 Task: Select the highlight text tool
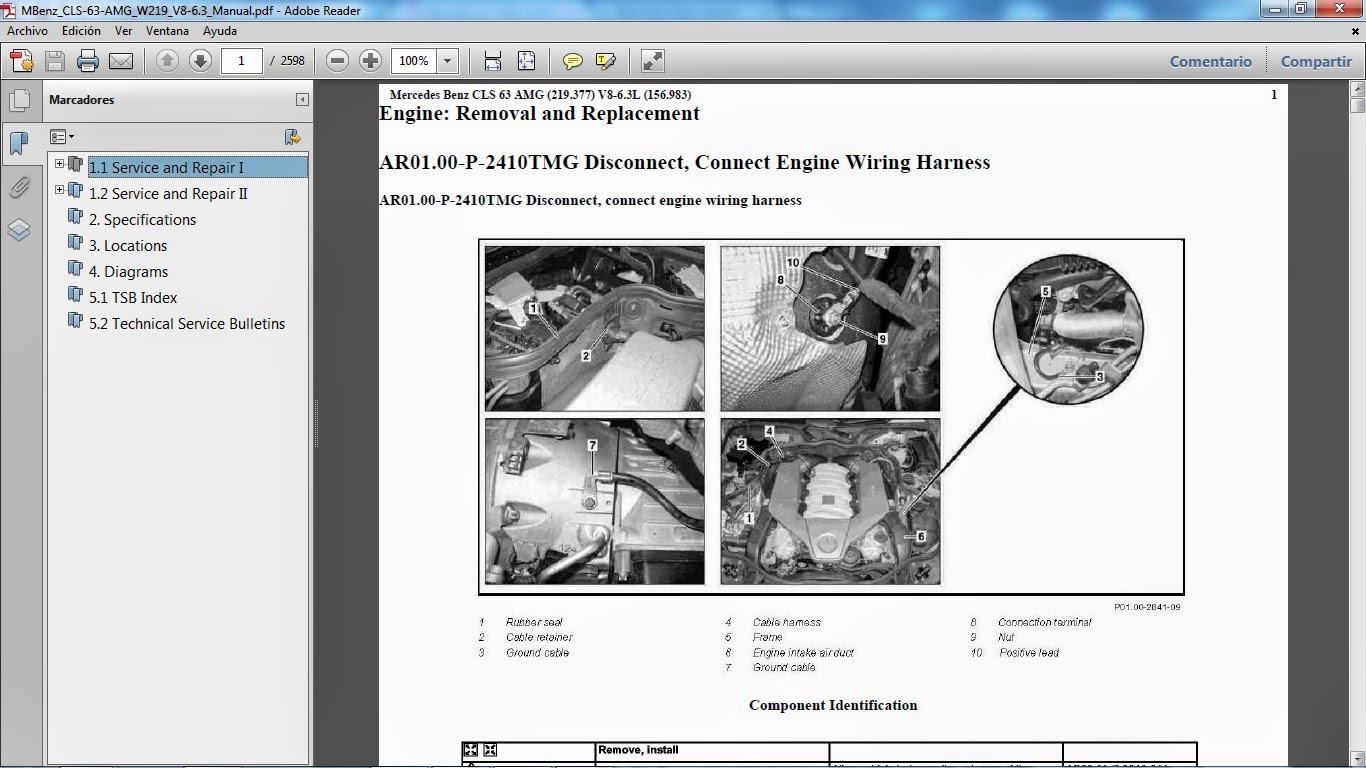point(605,61)
